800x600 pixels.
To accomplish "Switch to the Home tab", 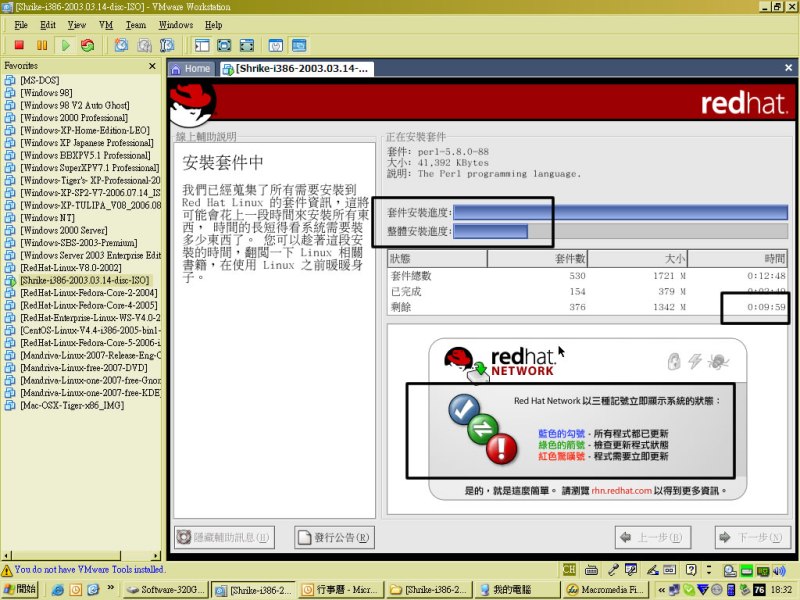I will pos(191,68).
